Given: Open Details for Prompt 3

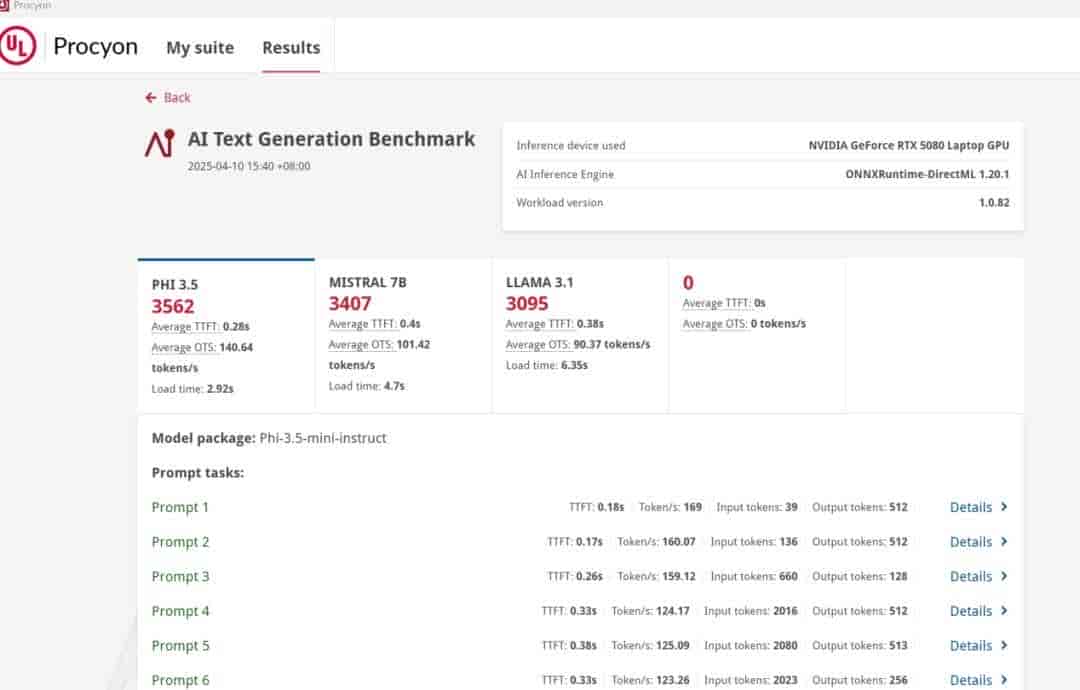Looking at the screenshot, I should (970, 576).
